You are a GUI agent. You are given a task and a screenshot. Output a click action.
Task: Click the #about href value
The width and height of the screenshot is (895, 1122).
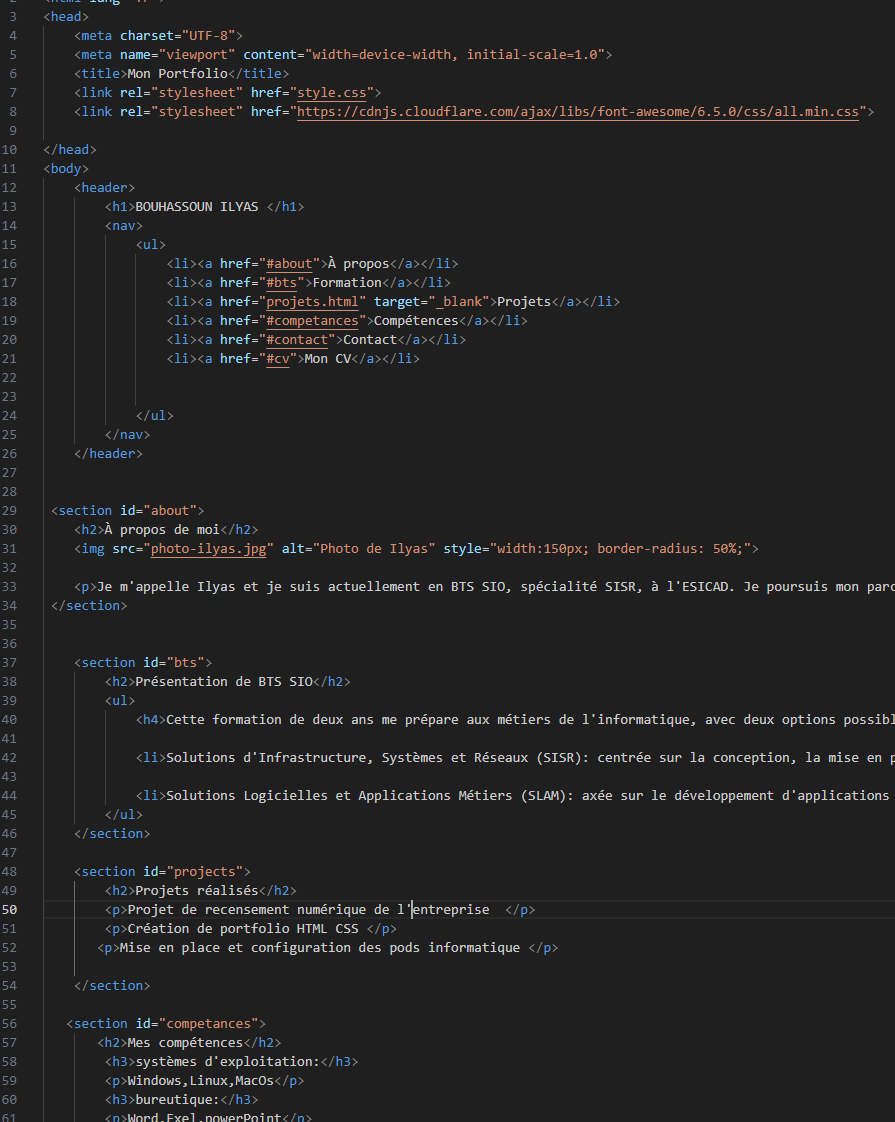(289, 264)
